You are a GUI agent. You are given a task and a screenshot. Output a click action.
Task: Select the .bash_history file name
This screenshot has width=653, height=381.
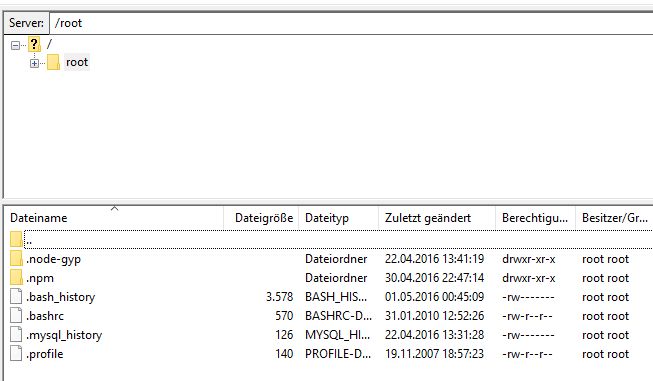pos(61,297)
